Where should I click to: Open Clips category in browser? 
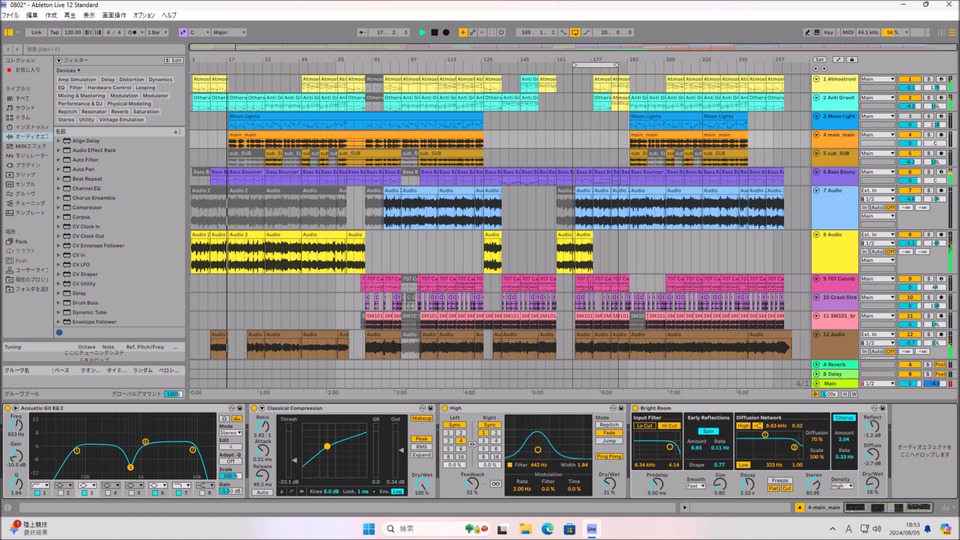pos(24,174)
